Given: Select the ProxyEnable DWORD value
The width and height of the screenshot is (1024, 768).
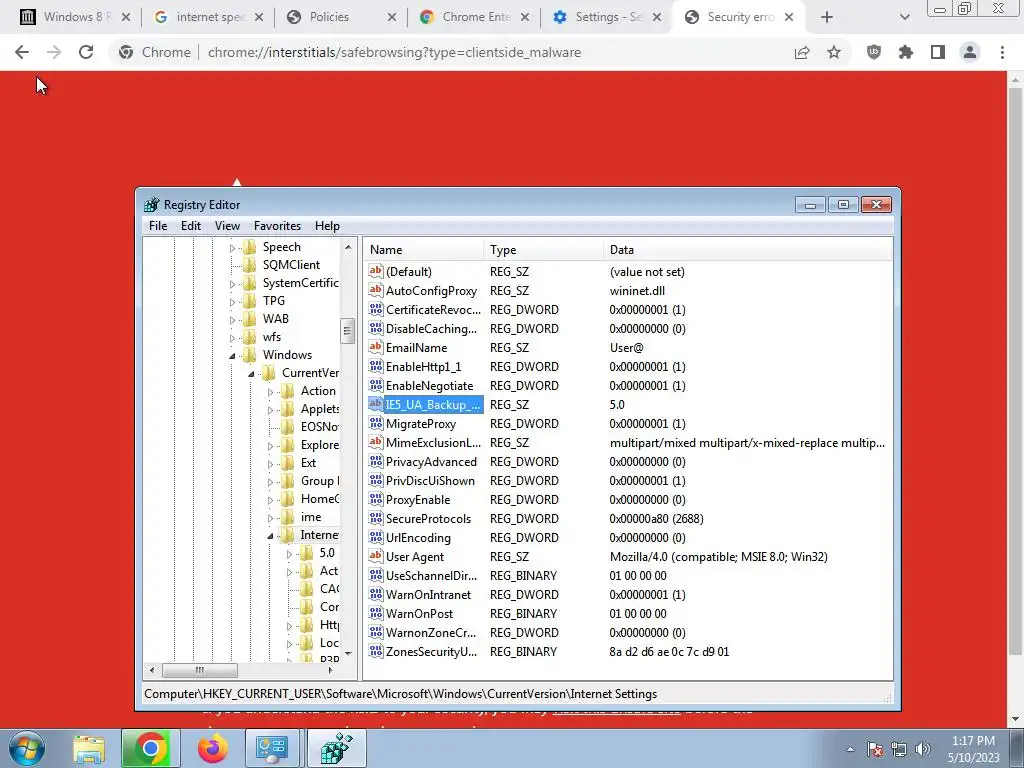Looking at the screenshot, I should point(418,500).
